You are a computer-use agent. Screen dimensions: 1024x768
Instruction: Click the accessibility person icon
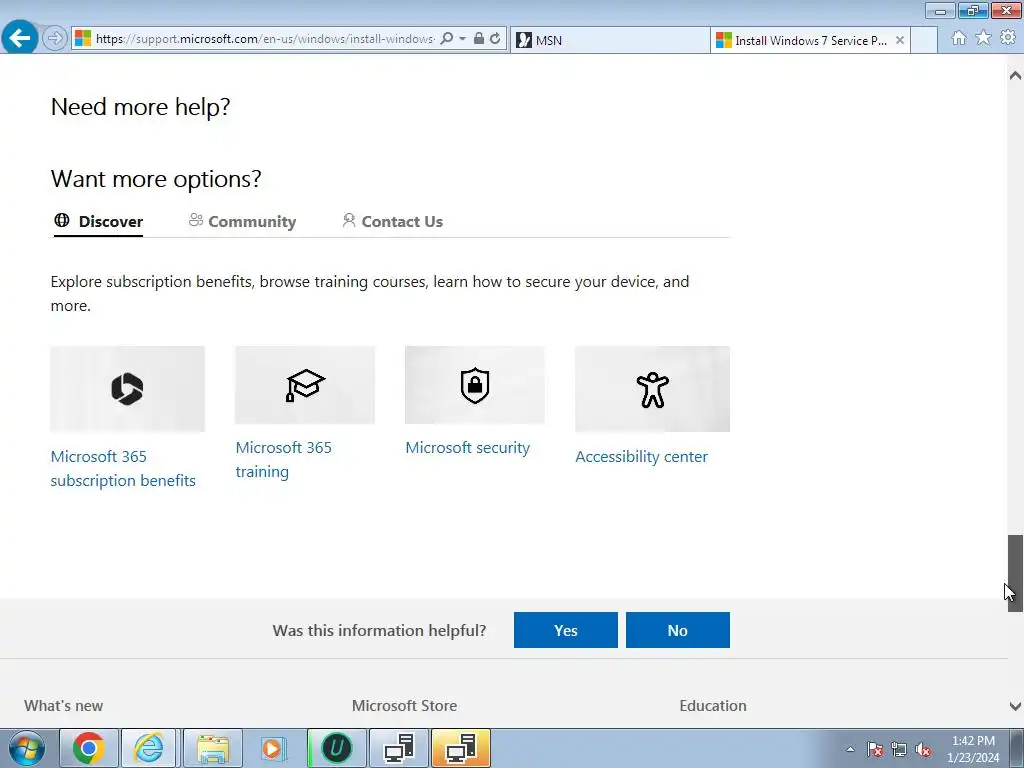[652, 389]
